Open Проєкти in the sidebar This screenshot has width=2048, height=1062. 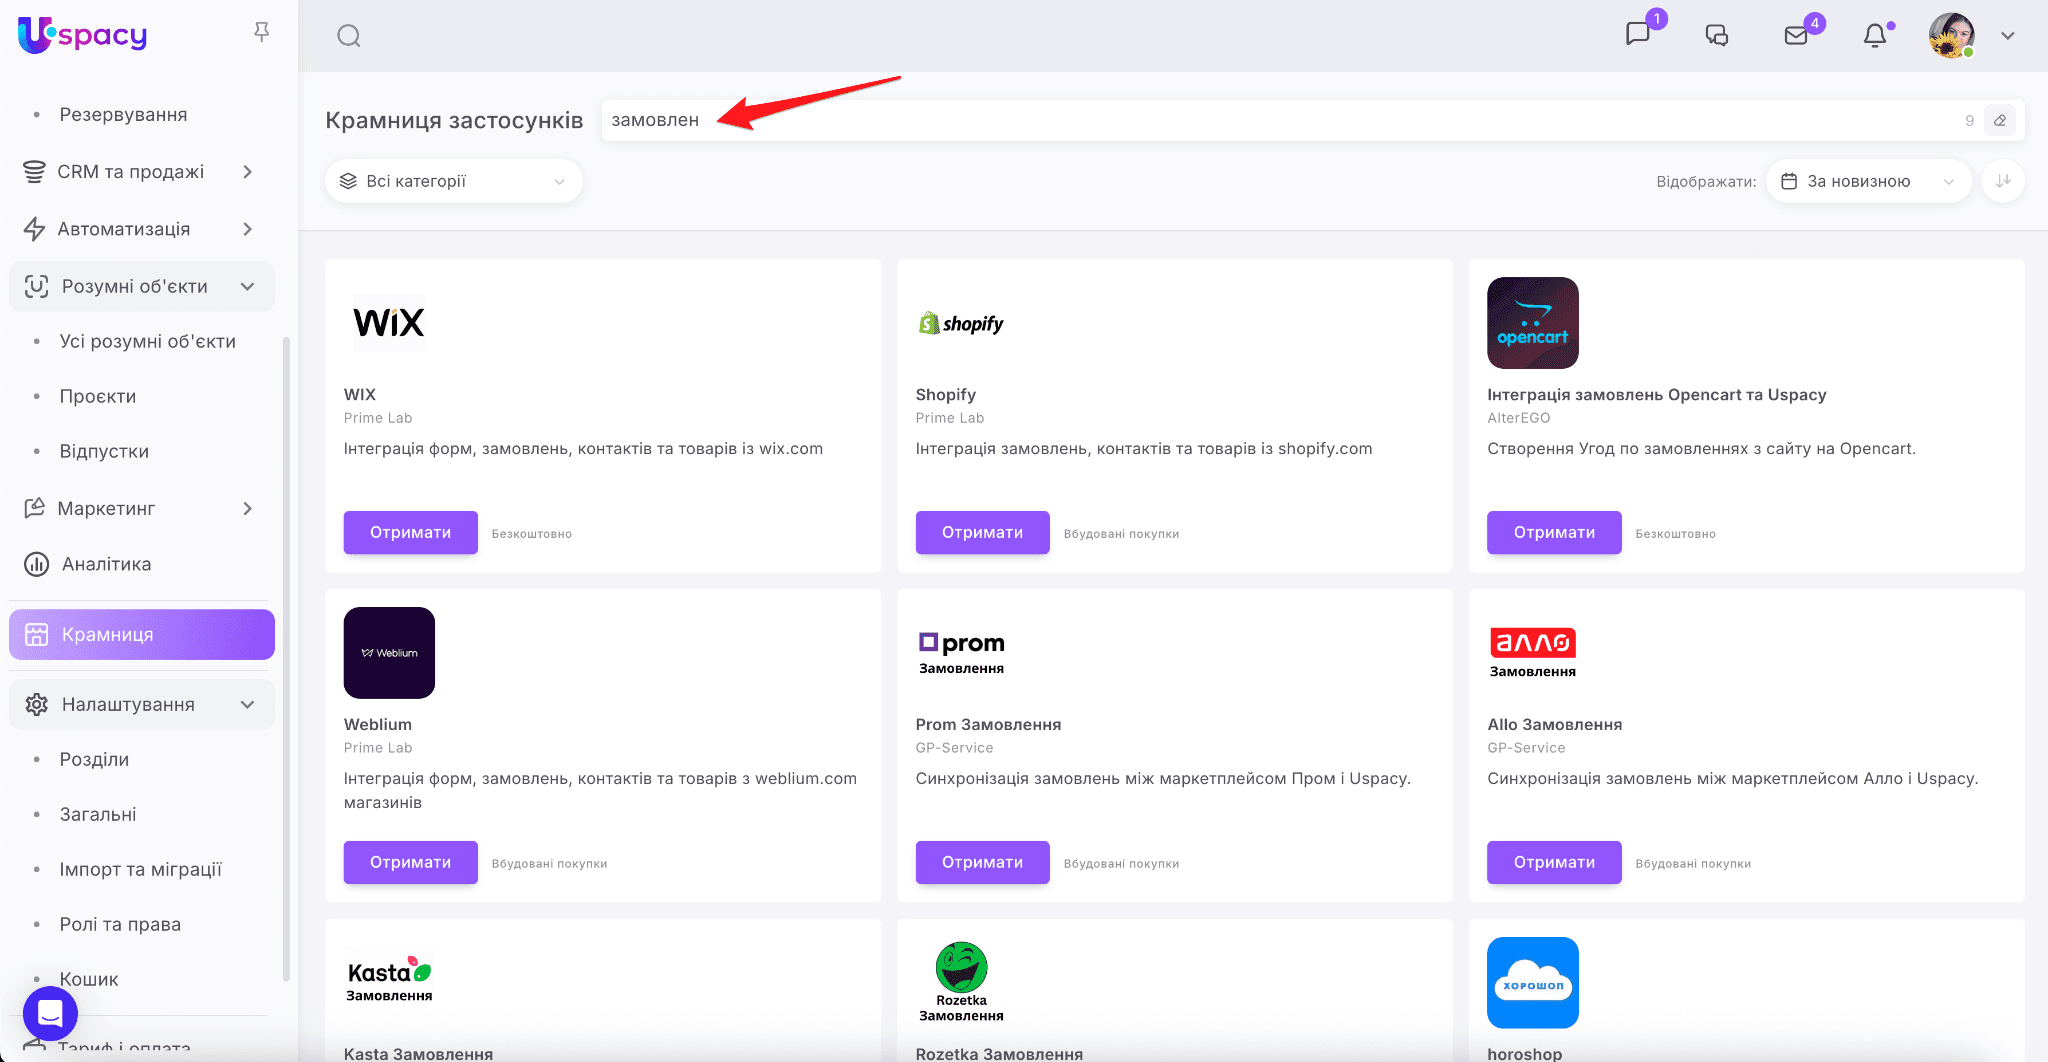pos(98,397)
